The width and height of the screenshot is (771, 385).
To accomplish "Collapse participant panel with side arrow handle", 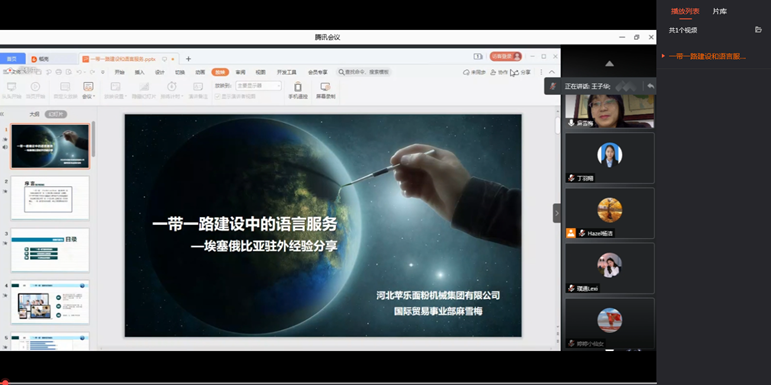I will (557, 213).
